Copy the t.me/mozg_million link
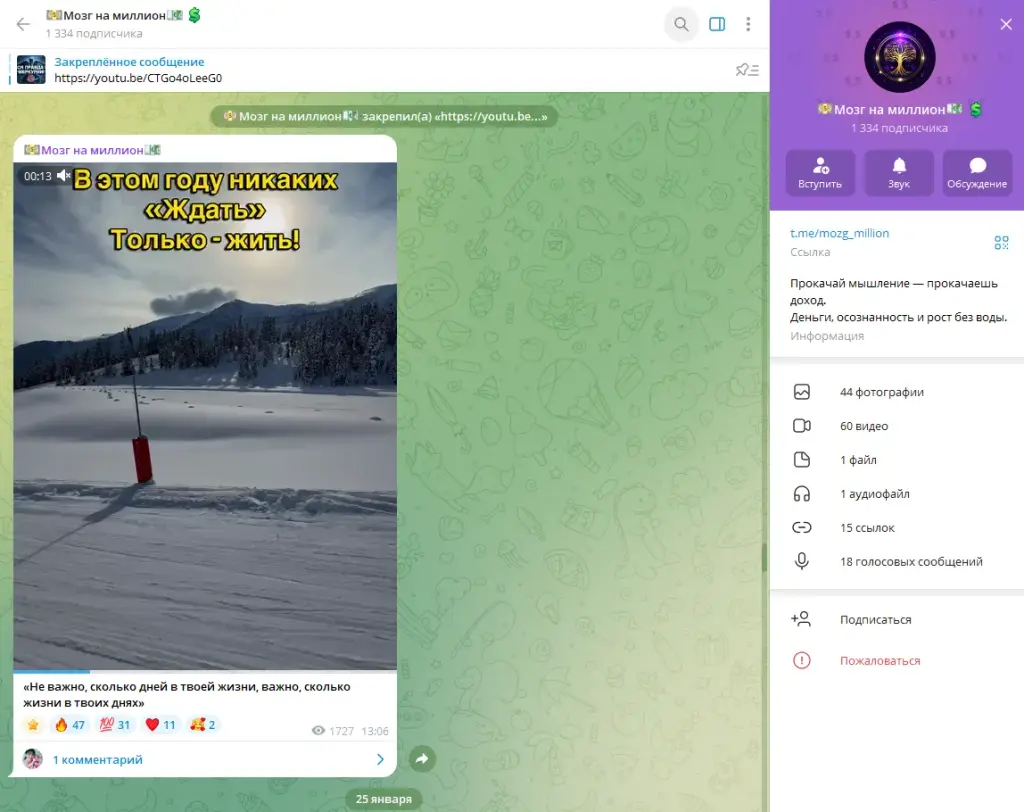 tap(839, 233)
